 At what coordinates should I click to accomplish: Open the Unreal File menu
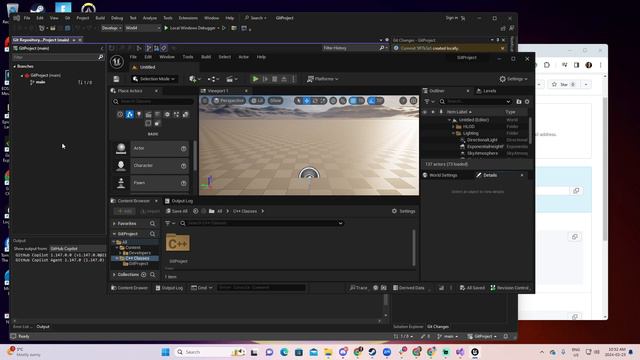point(133,57)
